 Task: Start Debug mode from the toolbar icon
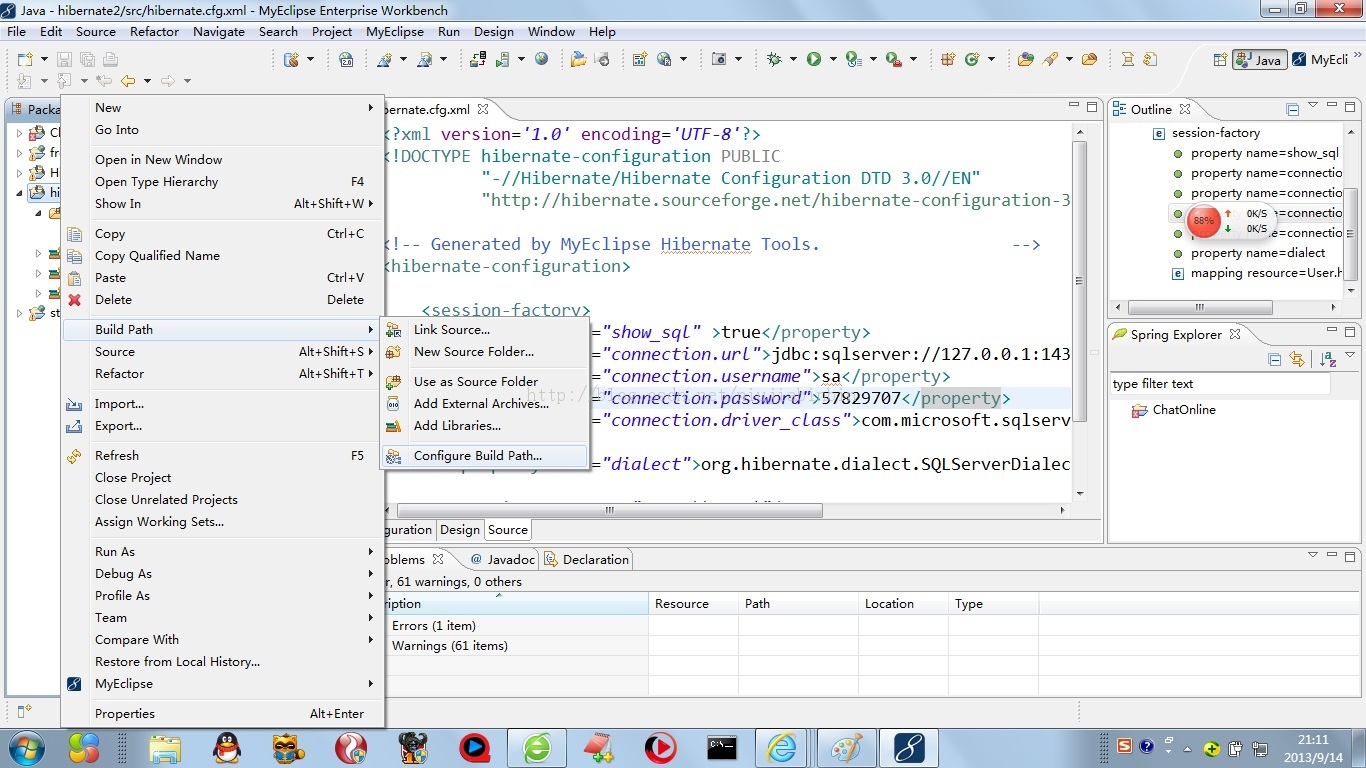[771, 59]
